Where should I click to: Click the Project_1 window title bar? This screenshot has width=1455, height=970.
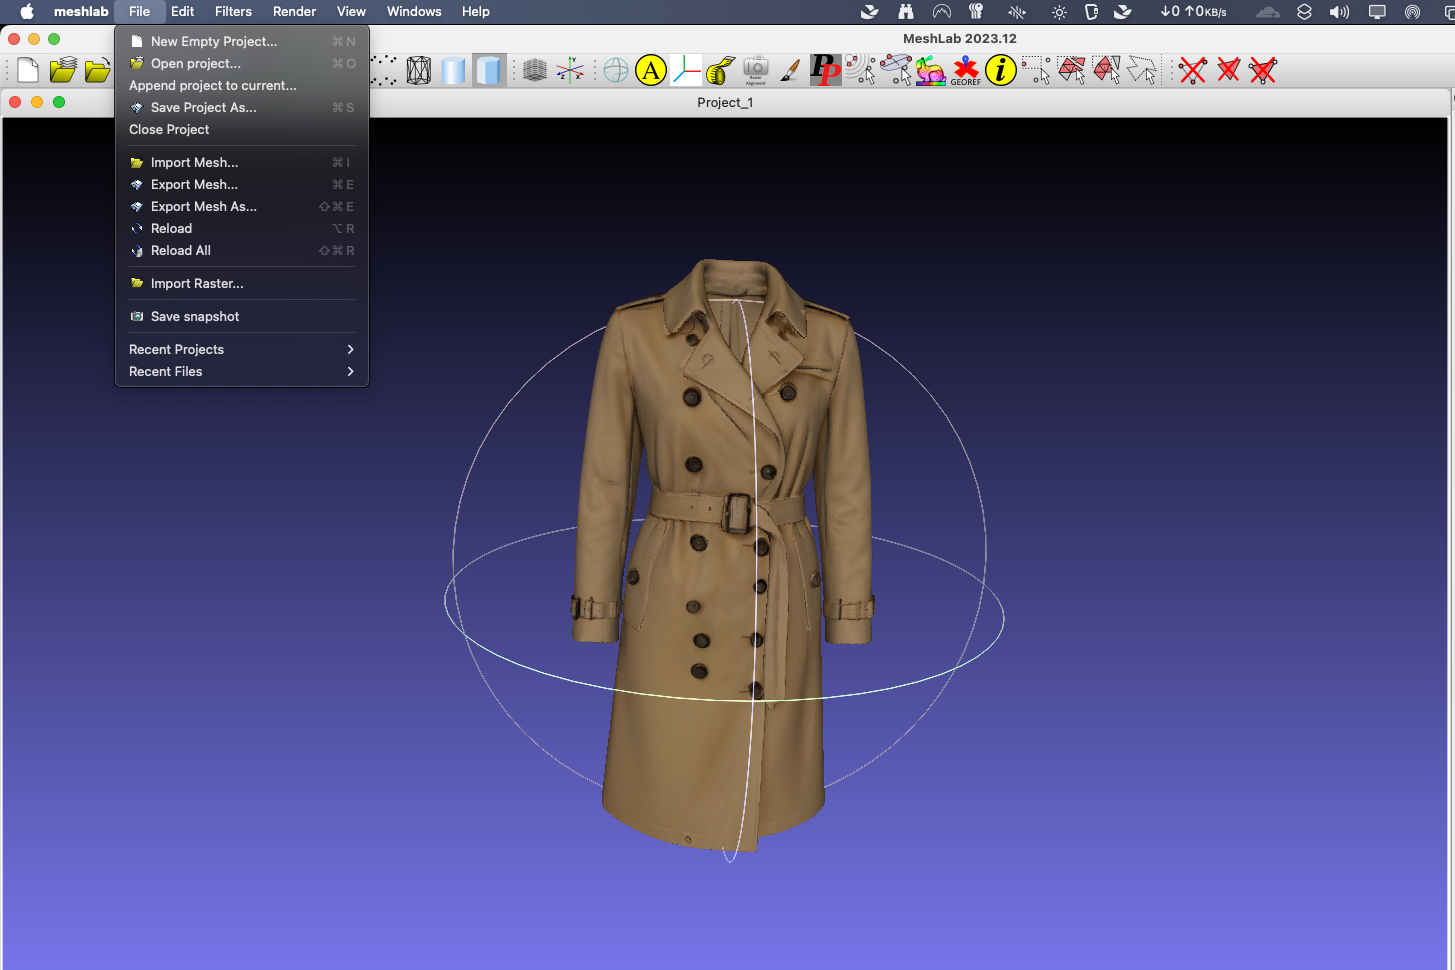coord(725,102)
